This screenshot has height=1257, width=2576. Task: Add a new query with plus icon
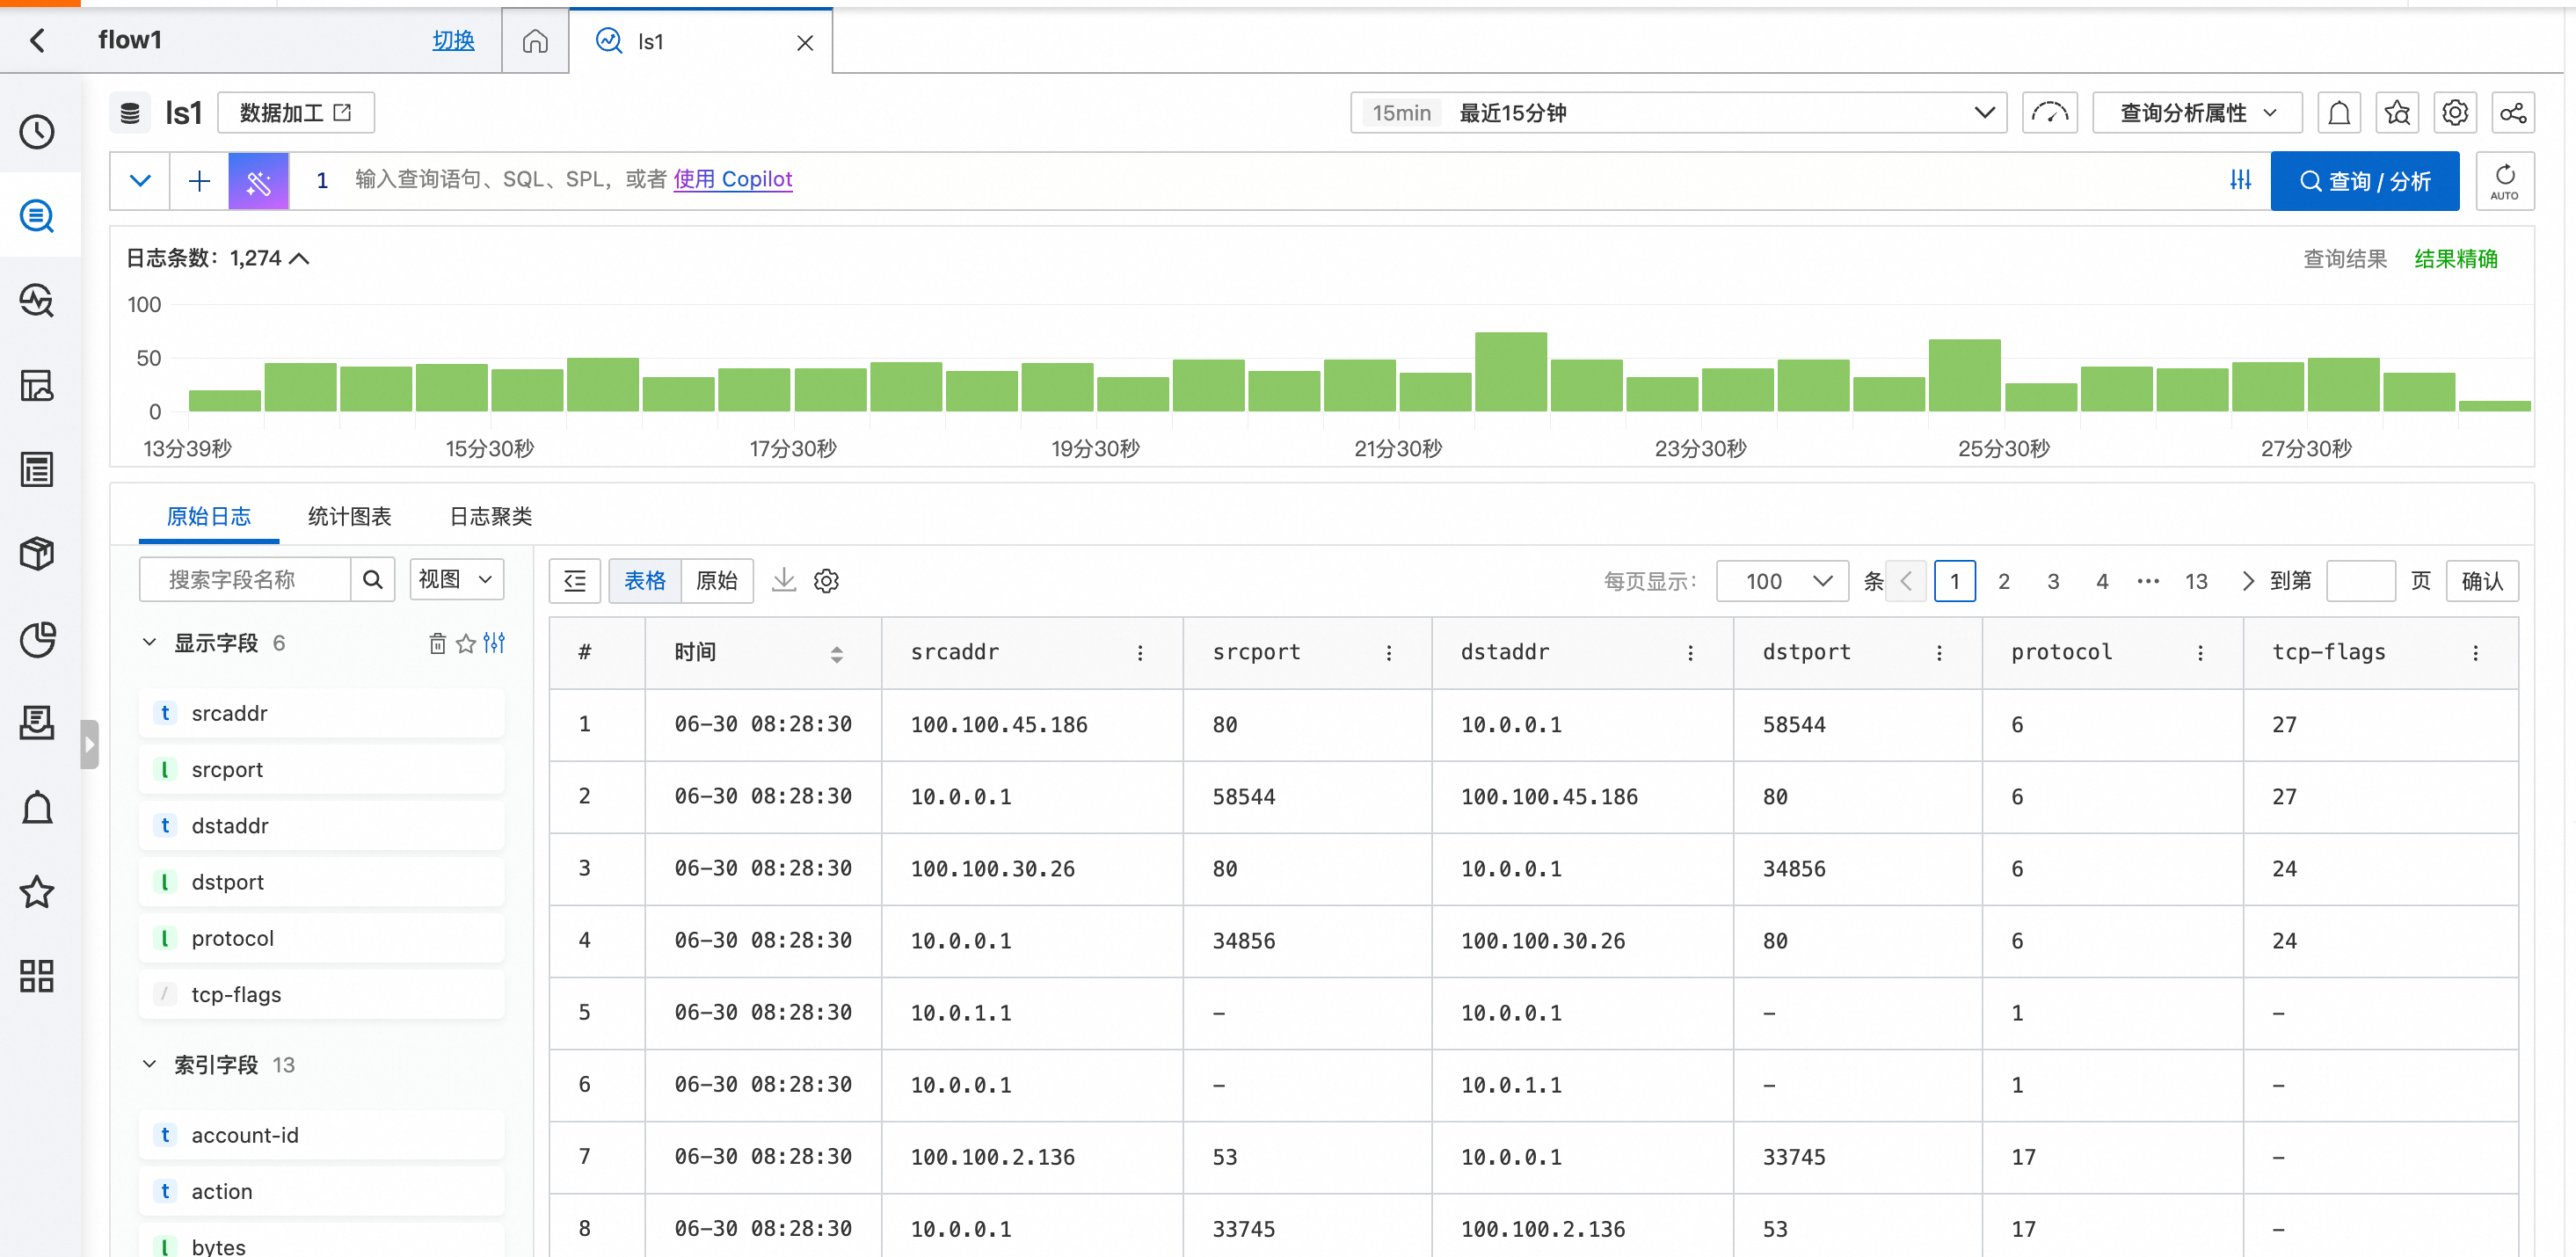pyautogui.click(x=199, y=181)
